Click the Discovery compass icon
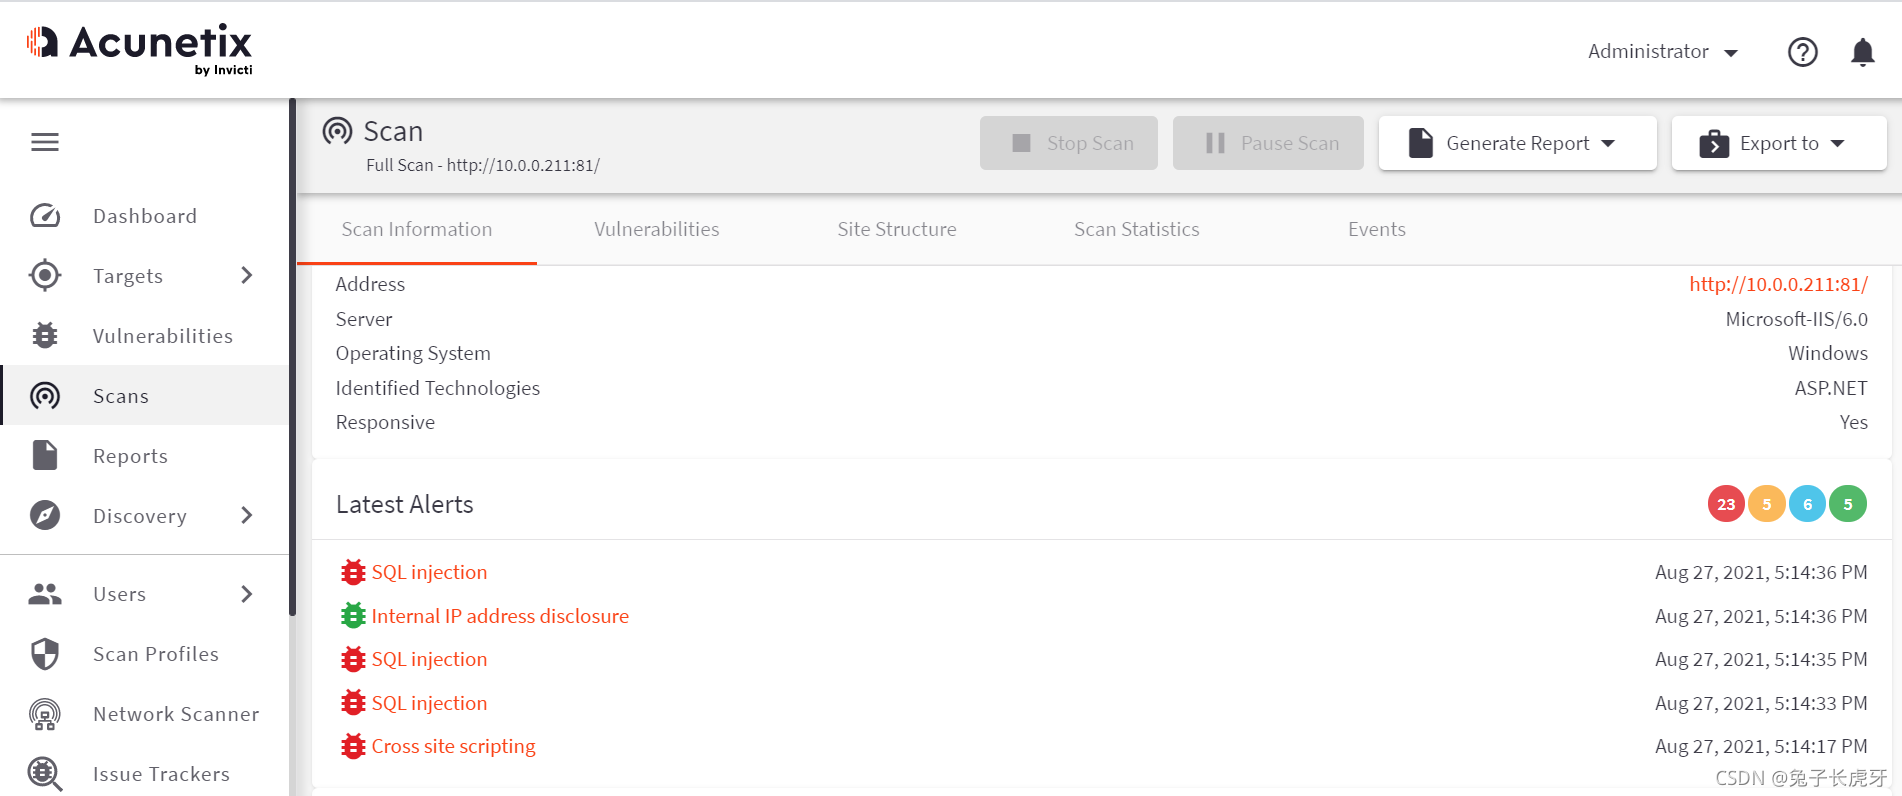This screenshot has width=1902, height=796. pos(45,515)
